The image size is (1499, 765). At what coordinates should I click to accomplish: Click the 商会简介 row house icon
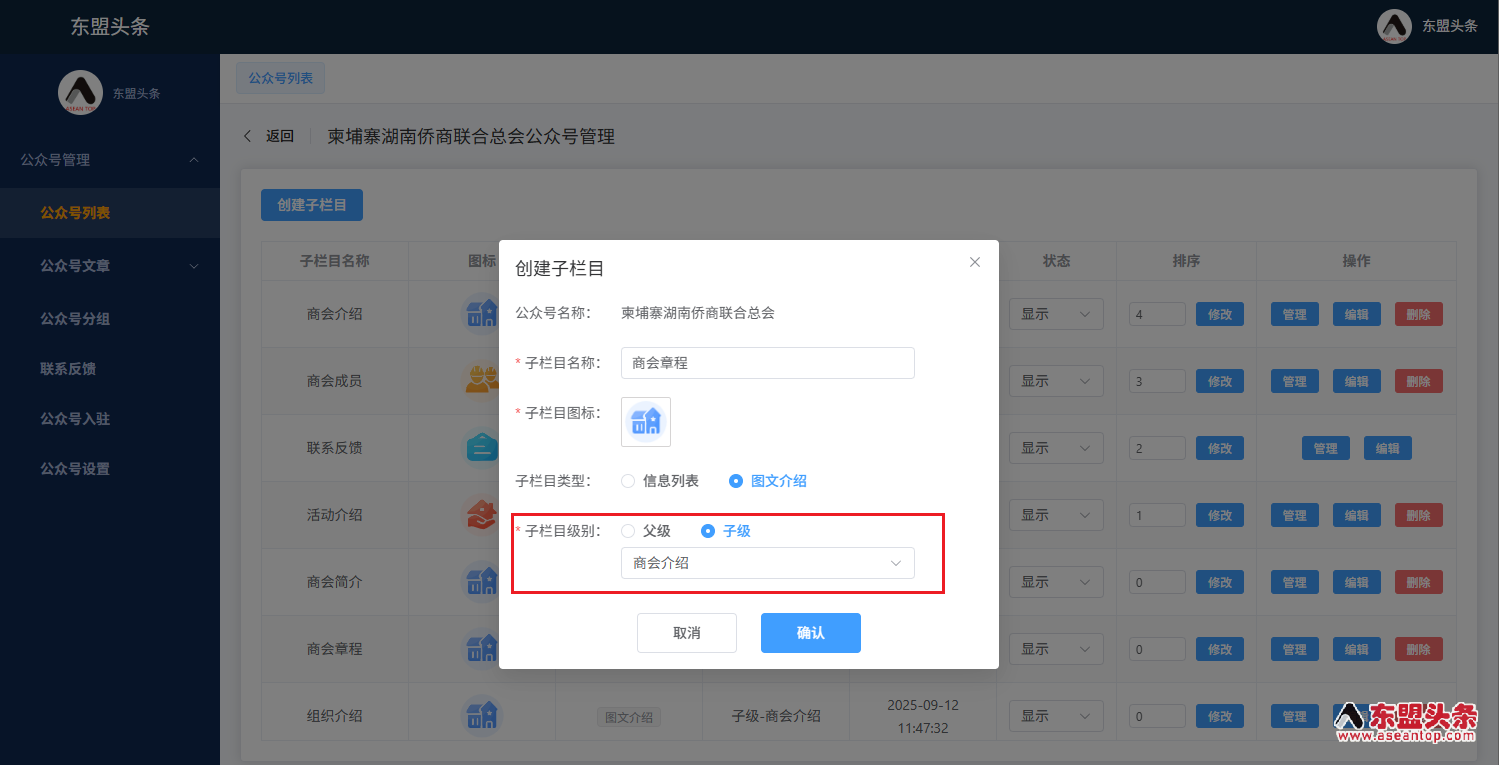(481, 582)
